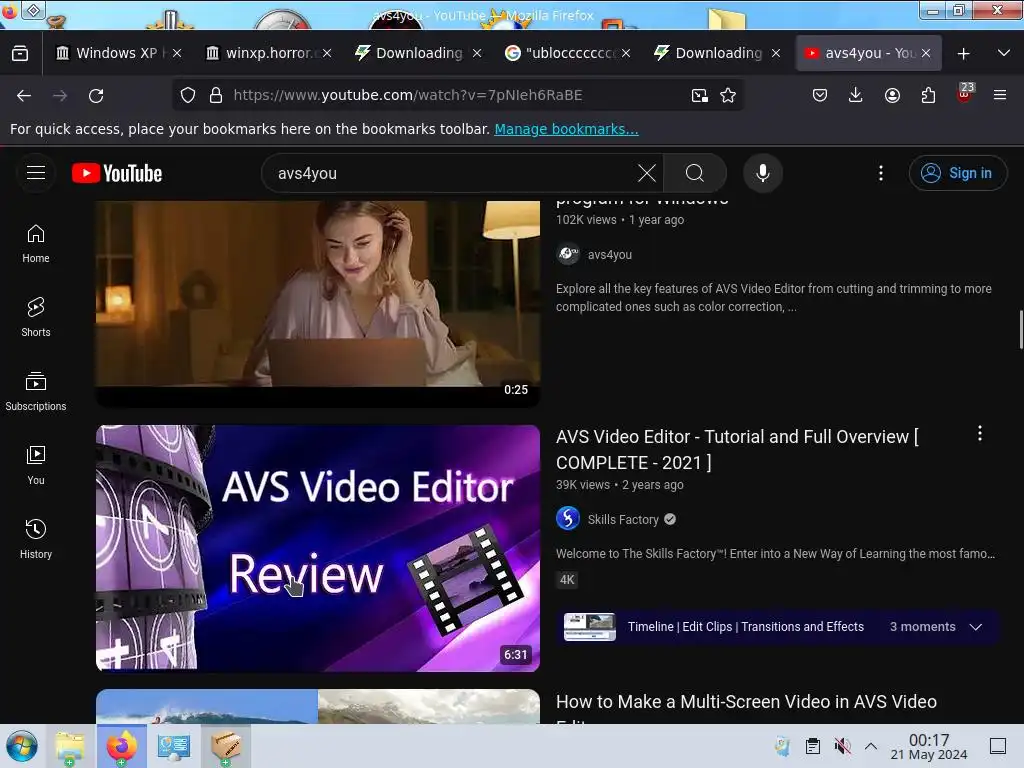Close the winxp.horror tab
The height and width of the screenshot is (768, 1024).
327,54
